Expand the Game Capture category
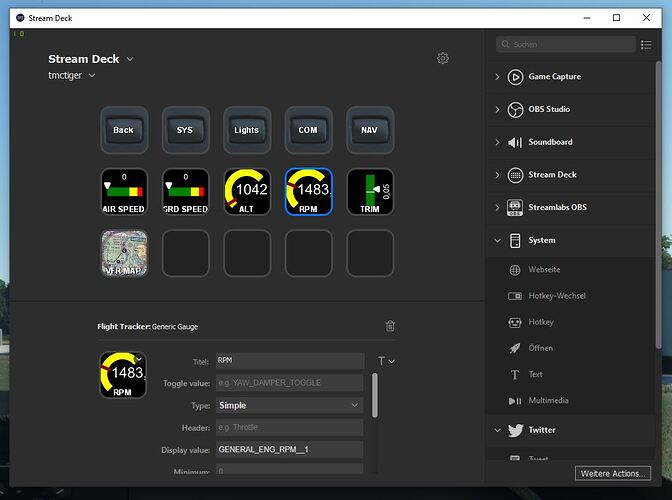Viewport: 672px width, 500px height. (x=497, y=77)
